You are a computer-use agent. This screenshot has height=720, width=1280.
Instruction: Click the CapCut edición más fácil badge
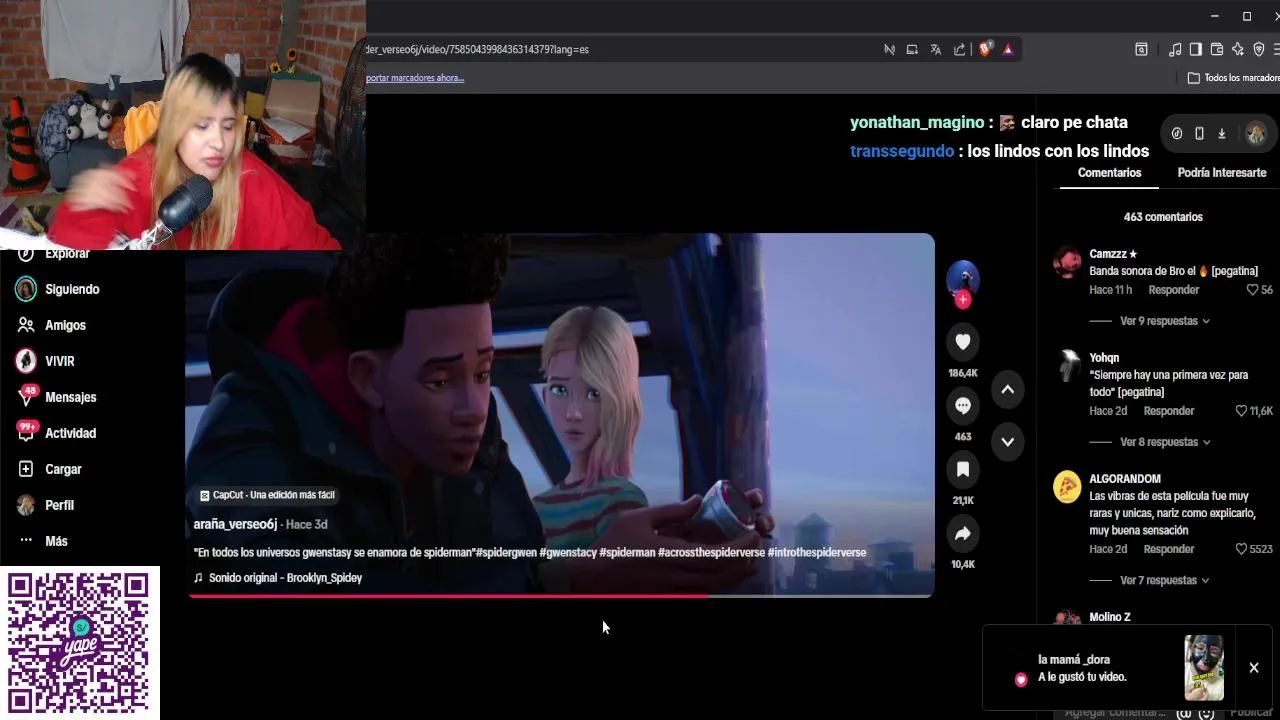pyautogui.click(x=267, y=495)
